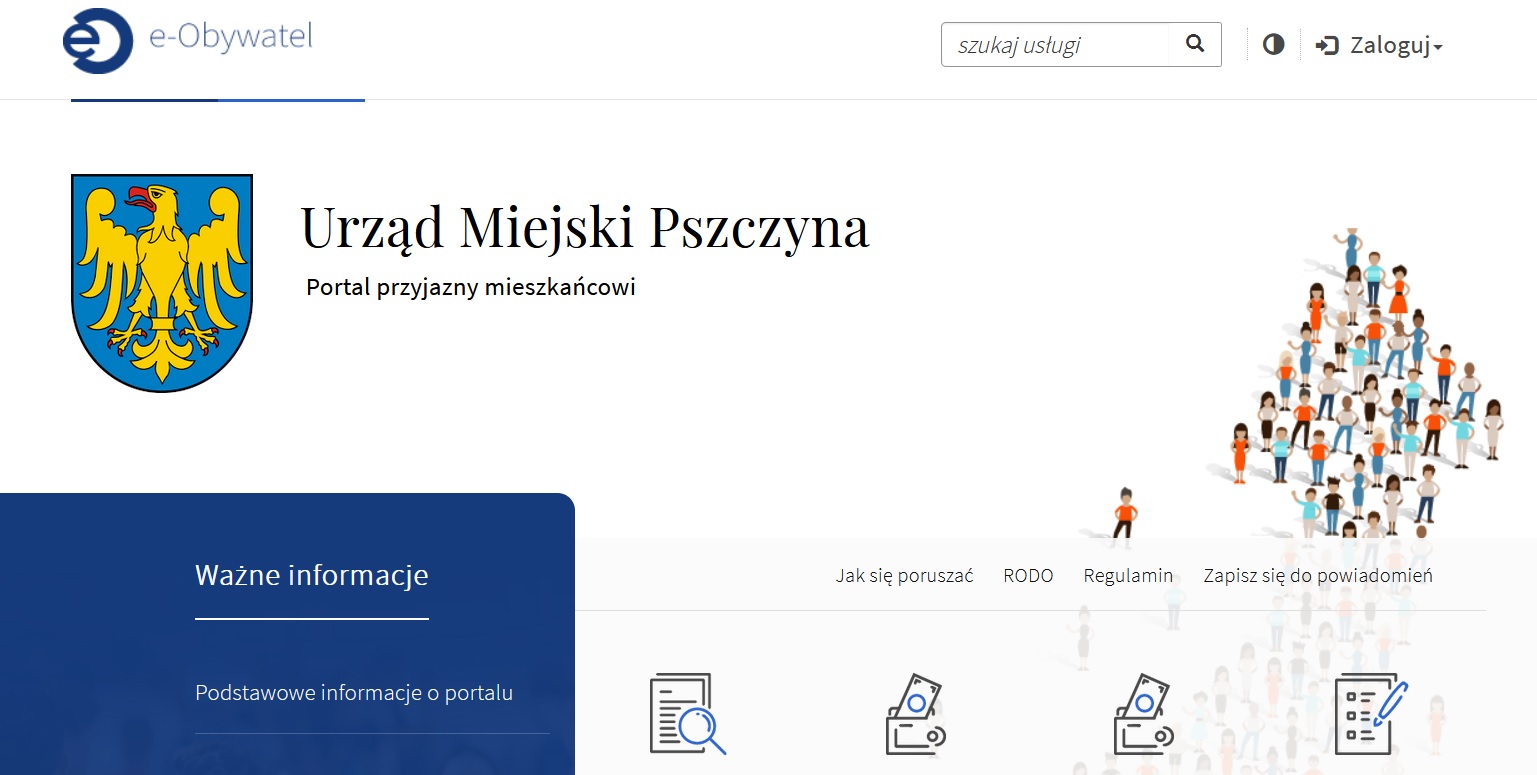Image resolution: width=1537 pixels, height=775 pixels.
Task: Click the second wallet payment icon
Action: [x=1144, y=714]
